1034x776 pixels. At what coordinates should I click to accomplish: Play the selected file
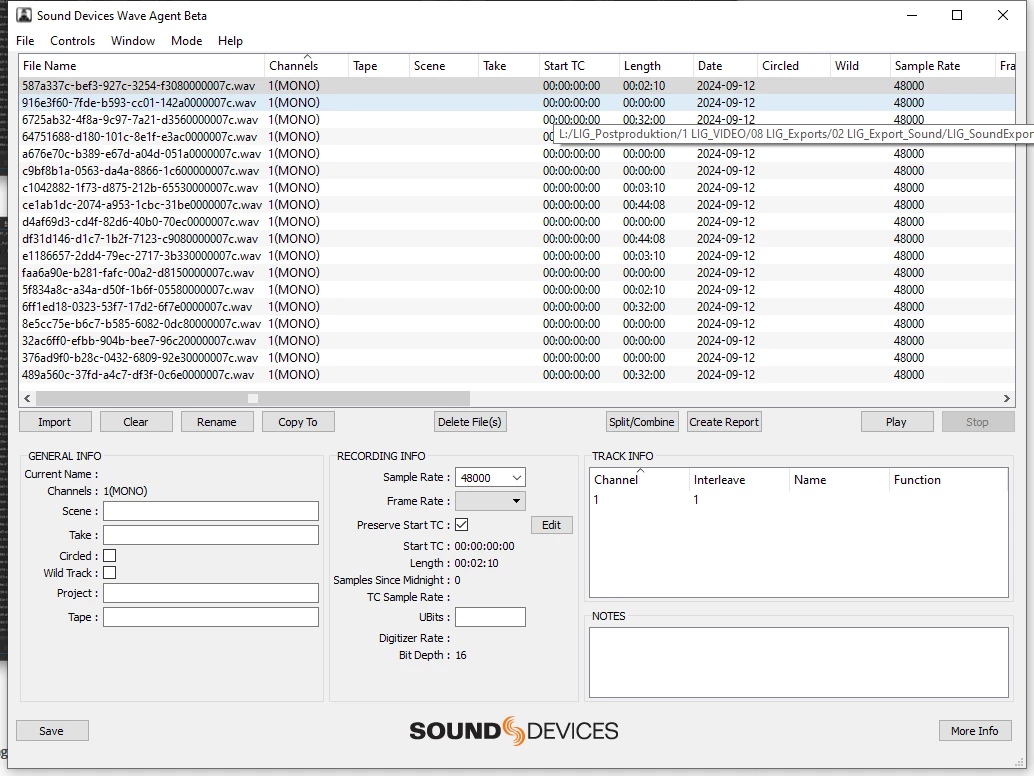pyautogui.click(x=897, y=422)
